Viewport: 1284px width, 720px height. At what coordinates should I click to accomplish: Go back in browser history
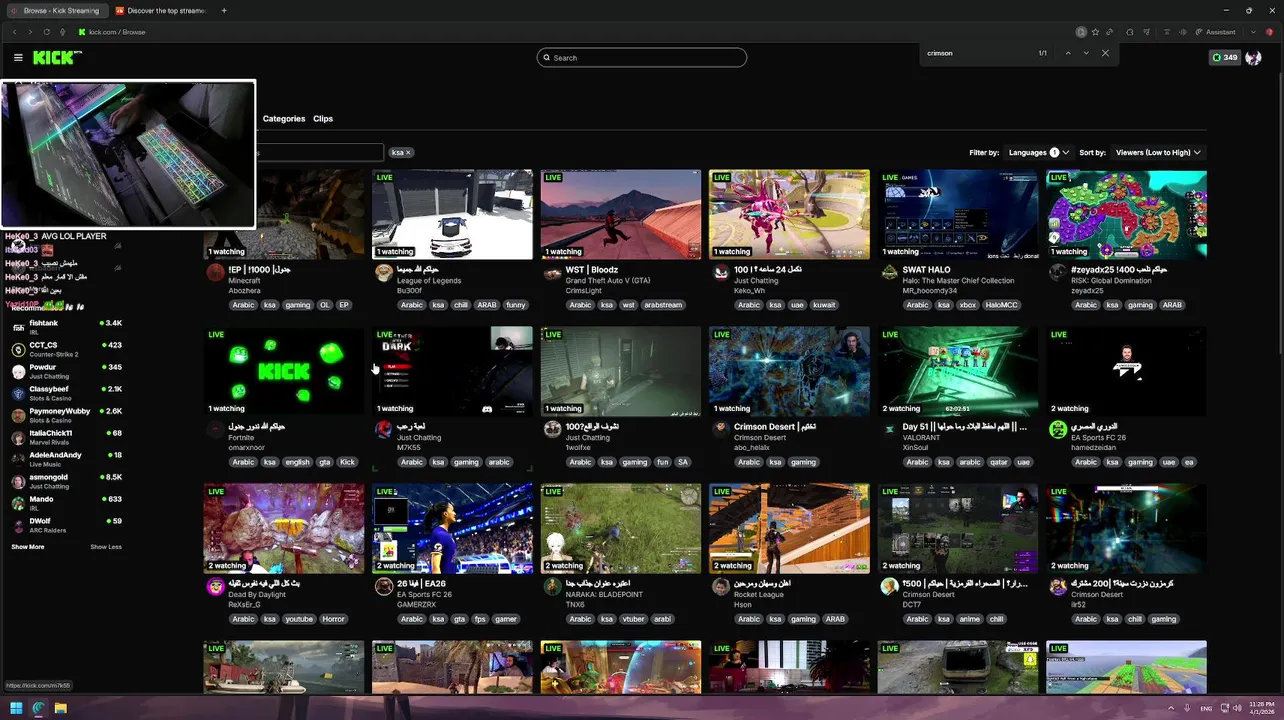14,32
